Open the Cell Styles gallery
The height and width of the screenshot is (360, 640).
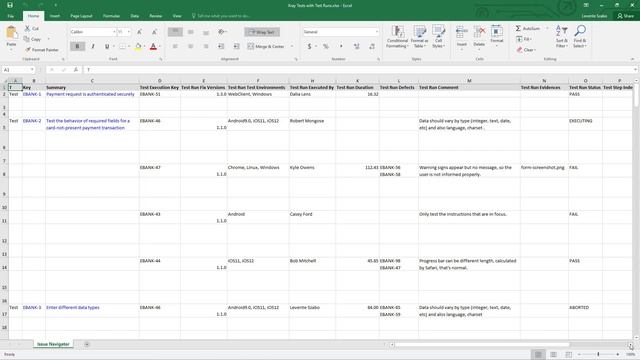coord(438,37)
